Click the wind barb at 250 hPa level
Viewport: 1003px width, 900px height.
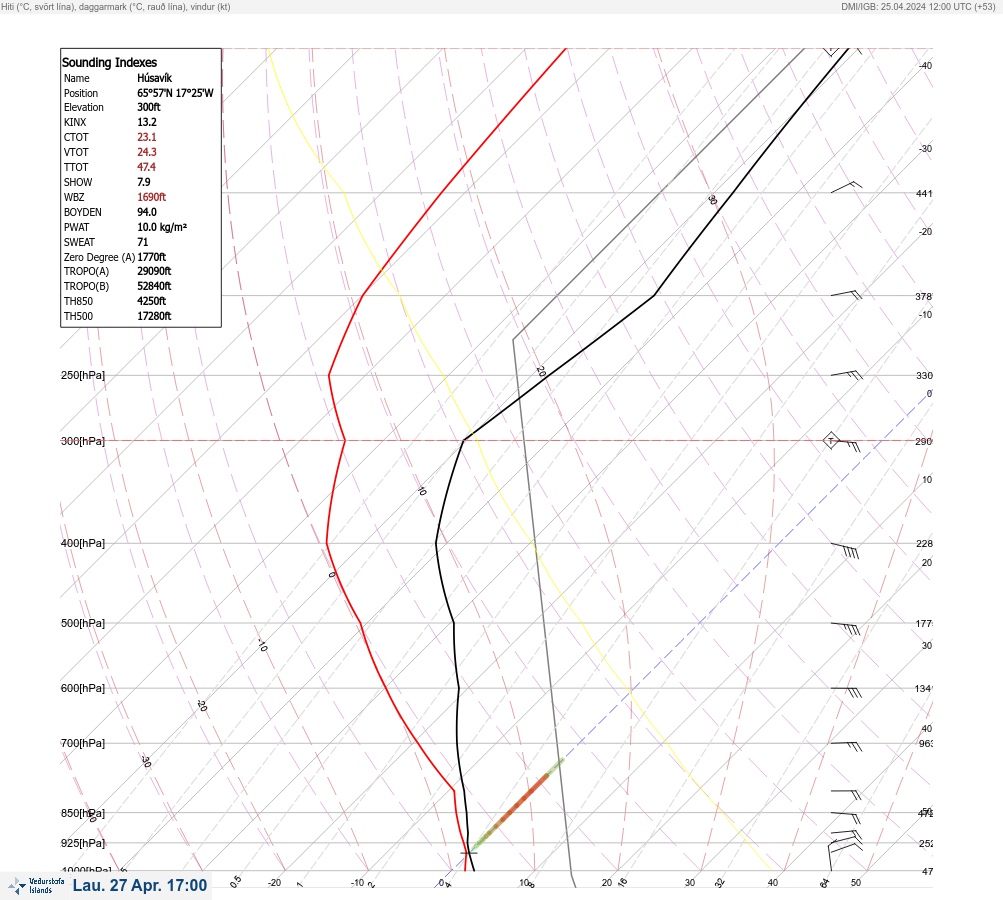(846, 374)
